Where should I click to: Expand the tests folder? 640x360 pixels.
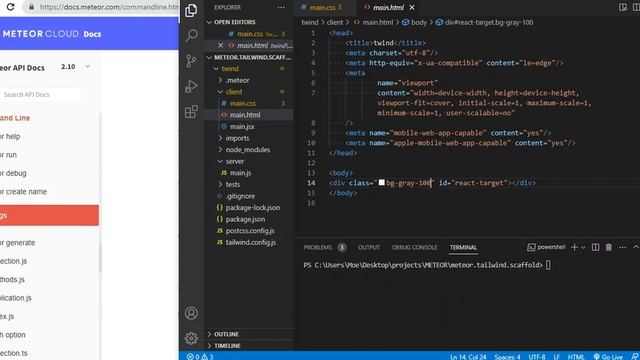click(x=220, y=184)
